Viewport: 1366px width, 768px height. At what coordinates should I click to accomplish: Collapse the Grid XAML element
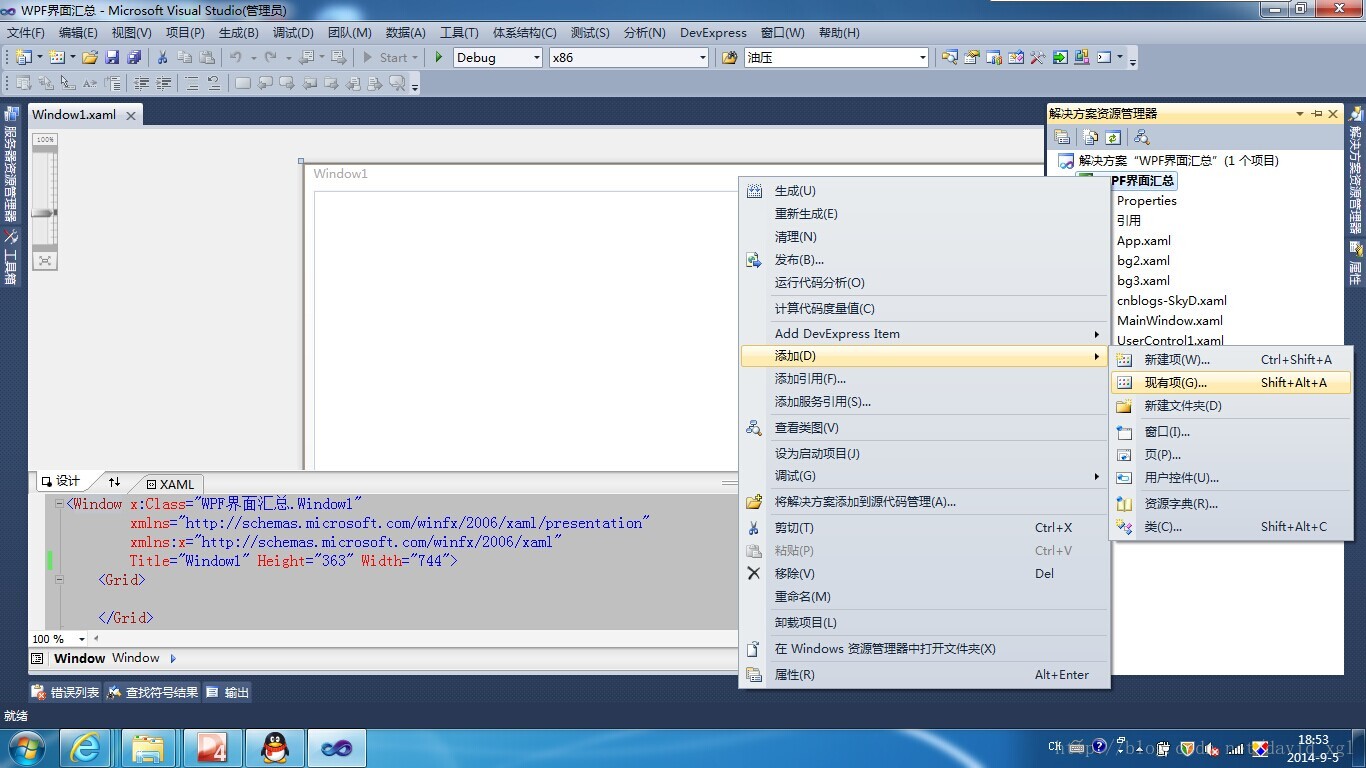(x=59, y=580)
